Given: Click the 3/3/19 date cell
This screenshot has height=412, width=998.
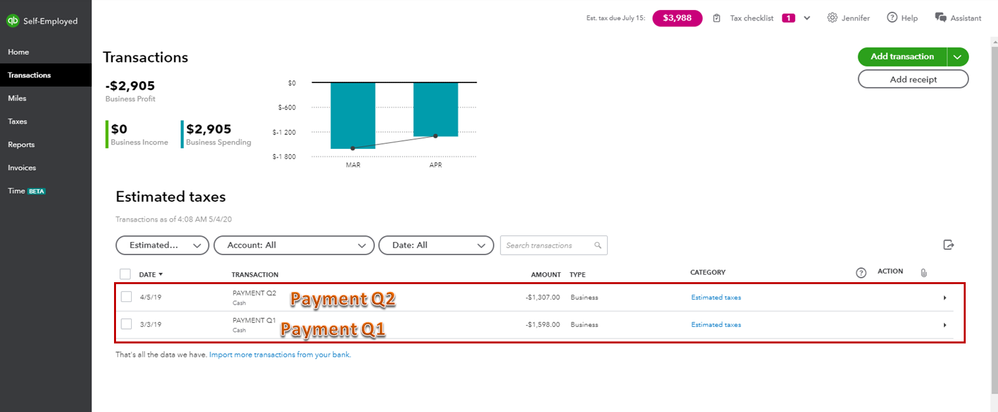Looking at the screenshot, I should click(150, 325).
